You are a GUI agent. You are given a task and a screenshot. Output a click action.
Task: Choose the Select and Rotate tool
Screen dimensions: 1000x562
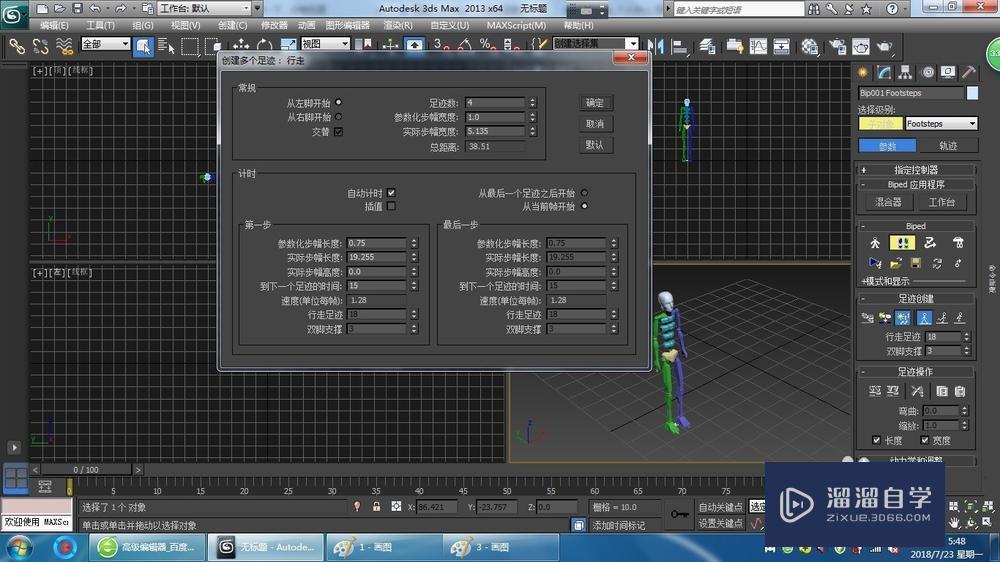264,46
